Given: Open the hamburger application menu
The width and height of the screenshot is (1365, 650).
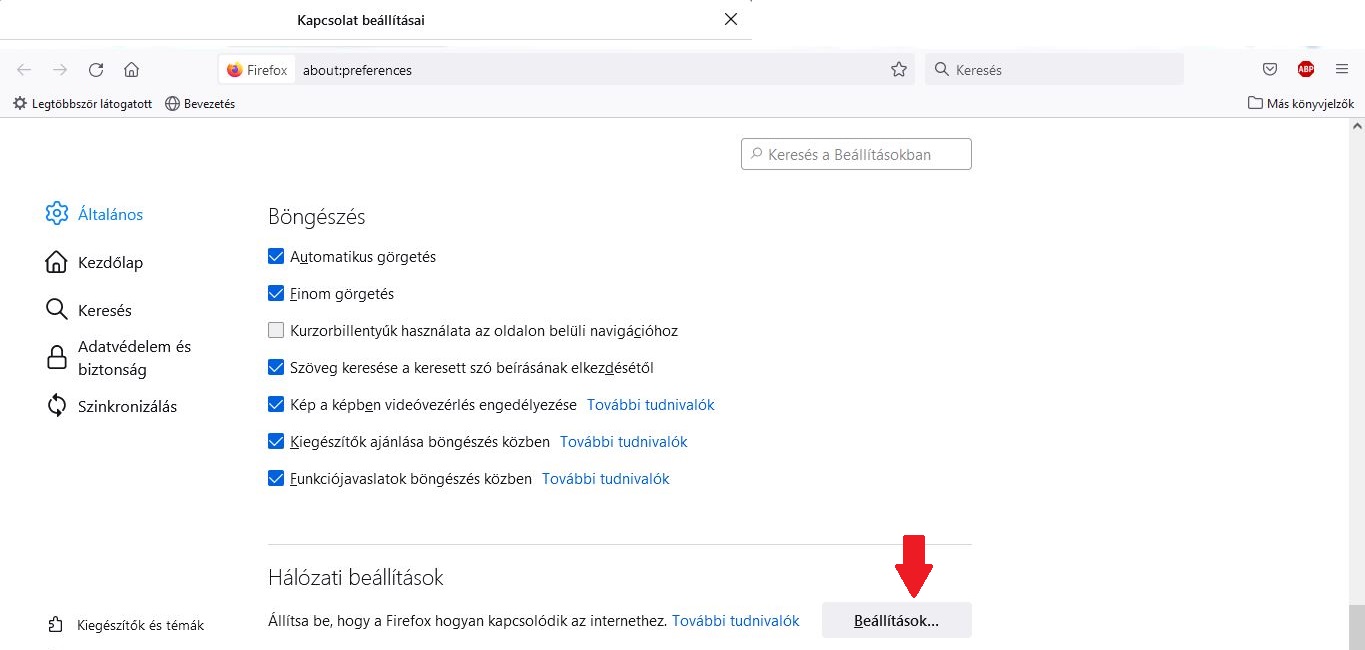Looking at the screenshot, I should [x=1342, y=69].
